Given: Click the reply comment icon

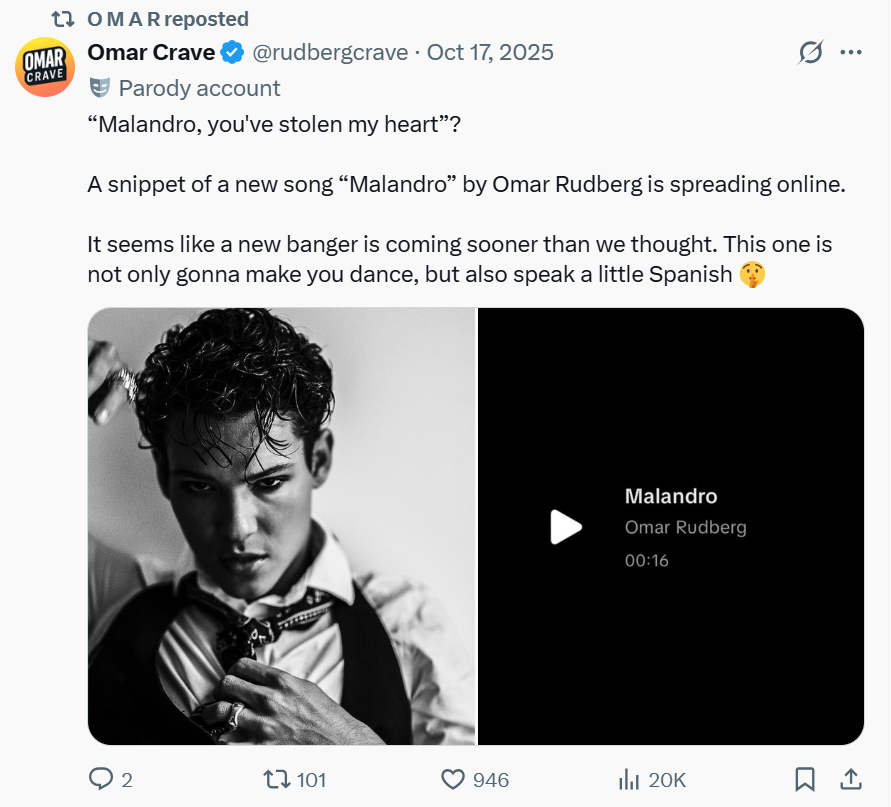Looking at the screenshot, I should click(101, 779).
